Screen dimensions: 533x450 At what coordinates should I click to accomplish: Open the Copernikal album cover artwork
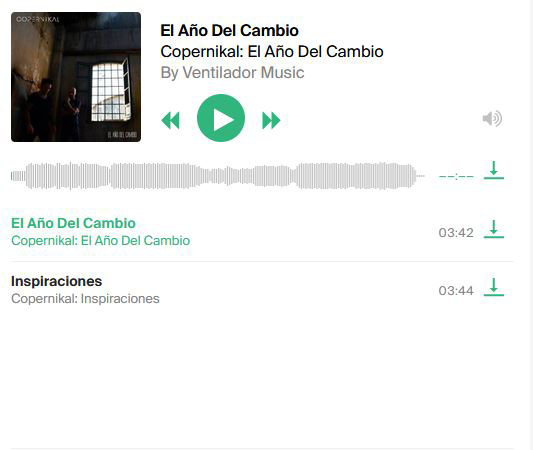[76, 77]
